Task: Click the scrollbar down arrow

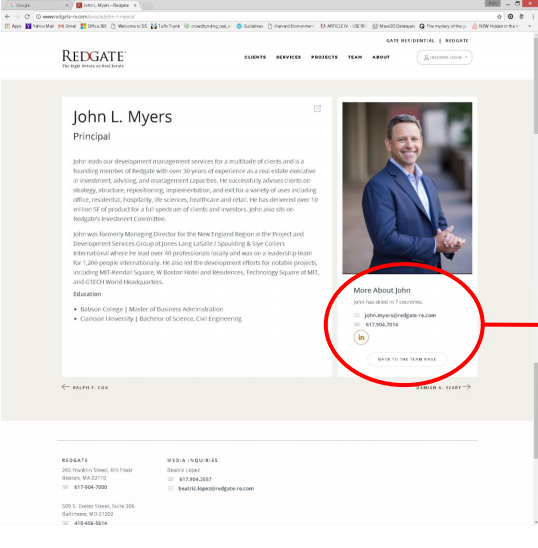Action: [x=536, y=522]
